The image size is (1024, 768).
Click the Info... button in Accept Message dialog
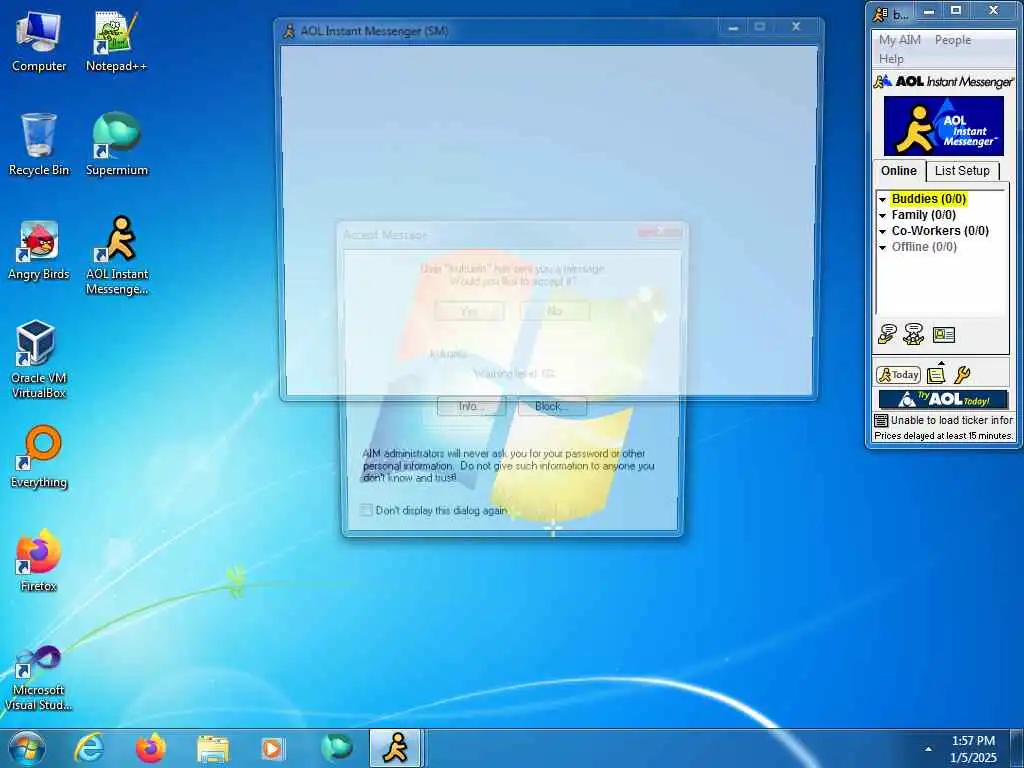pyautogui.click(x=472, y=406)
